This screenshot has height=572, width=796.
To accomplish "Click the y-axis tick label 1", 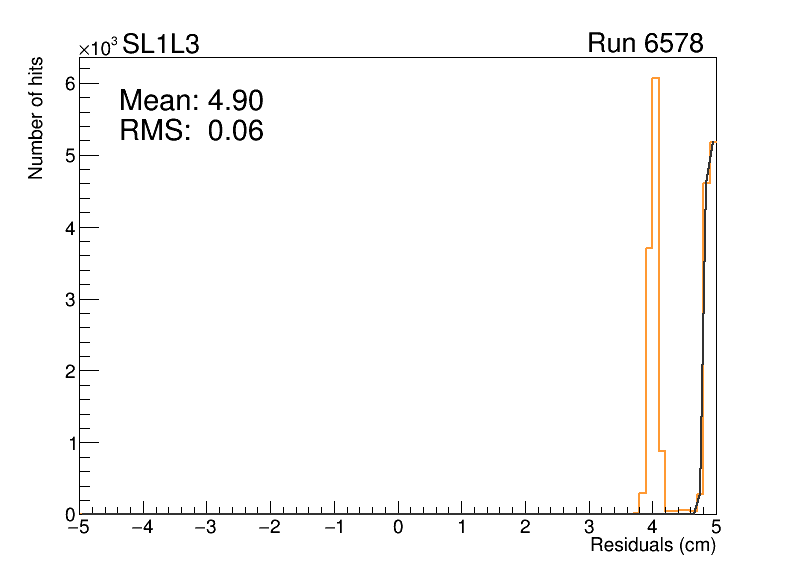I will 70,443.
